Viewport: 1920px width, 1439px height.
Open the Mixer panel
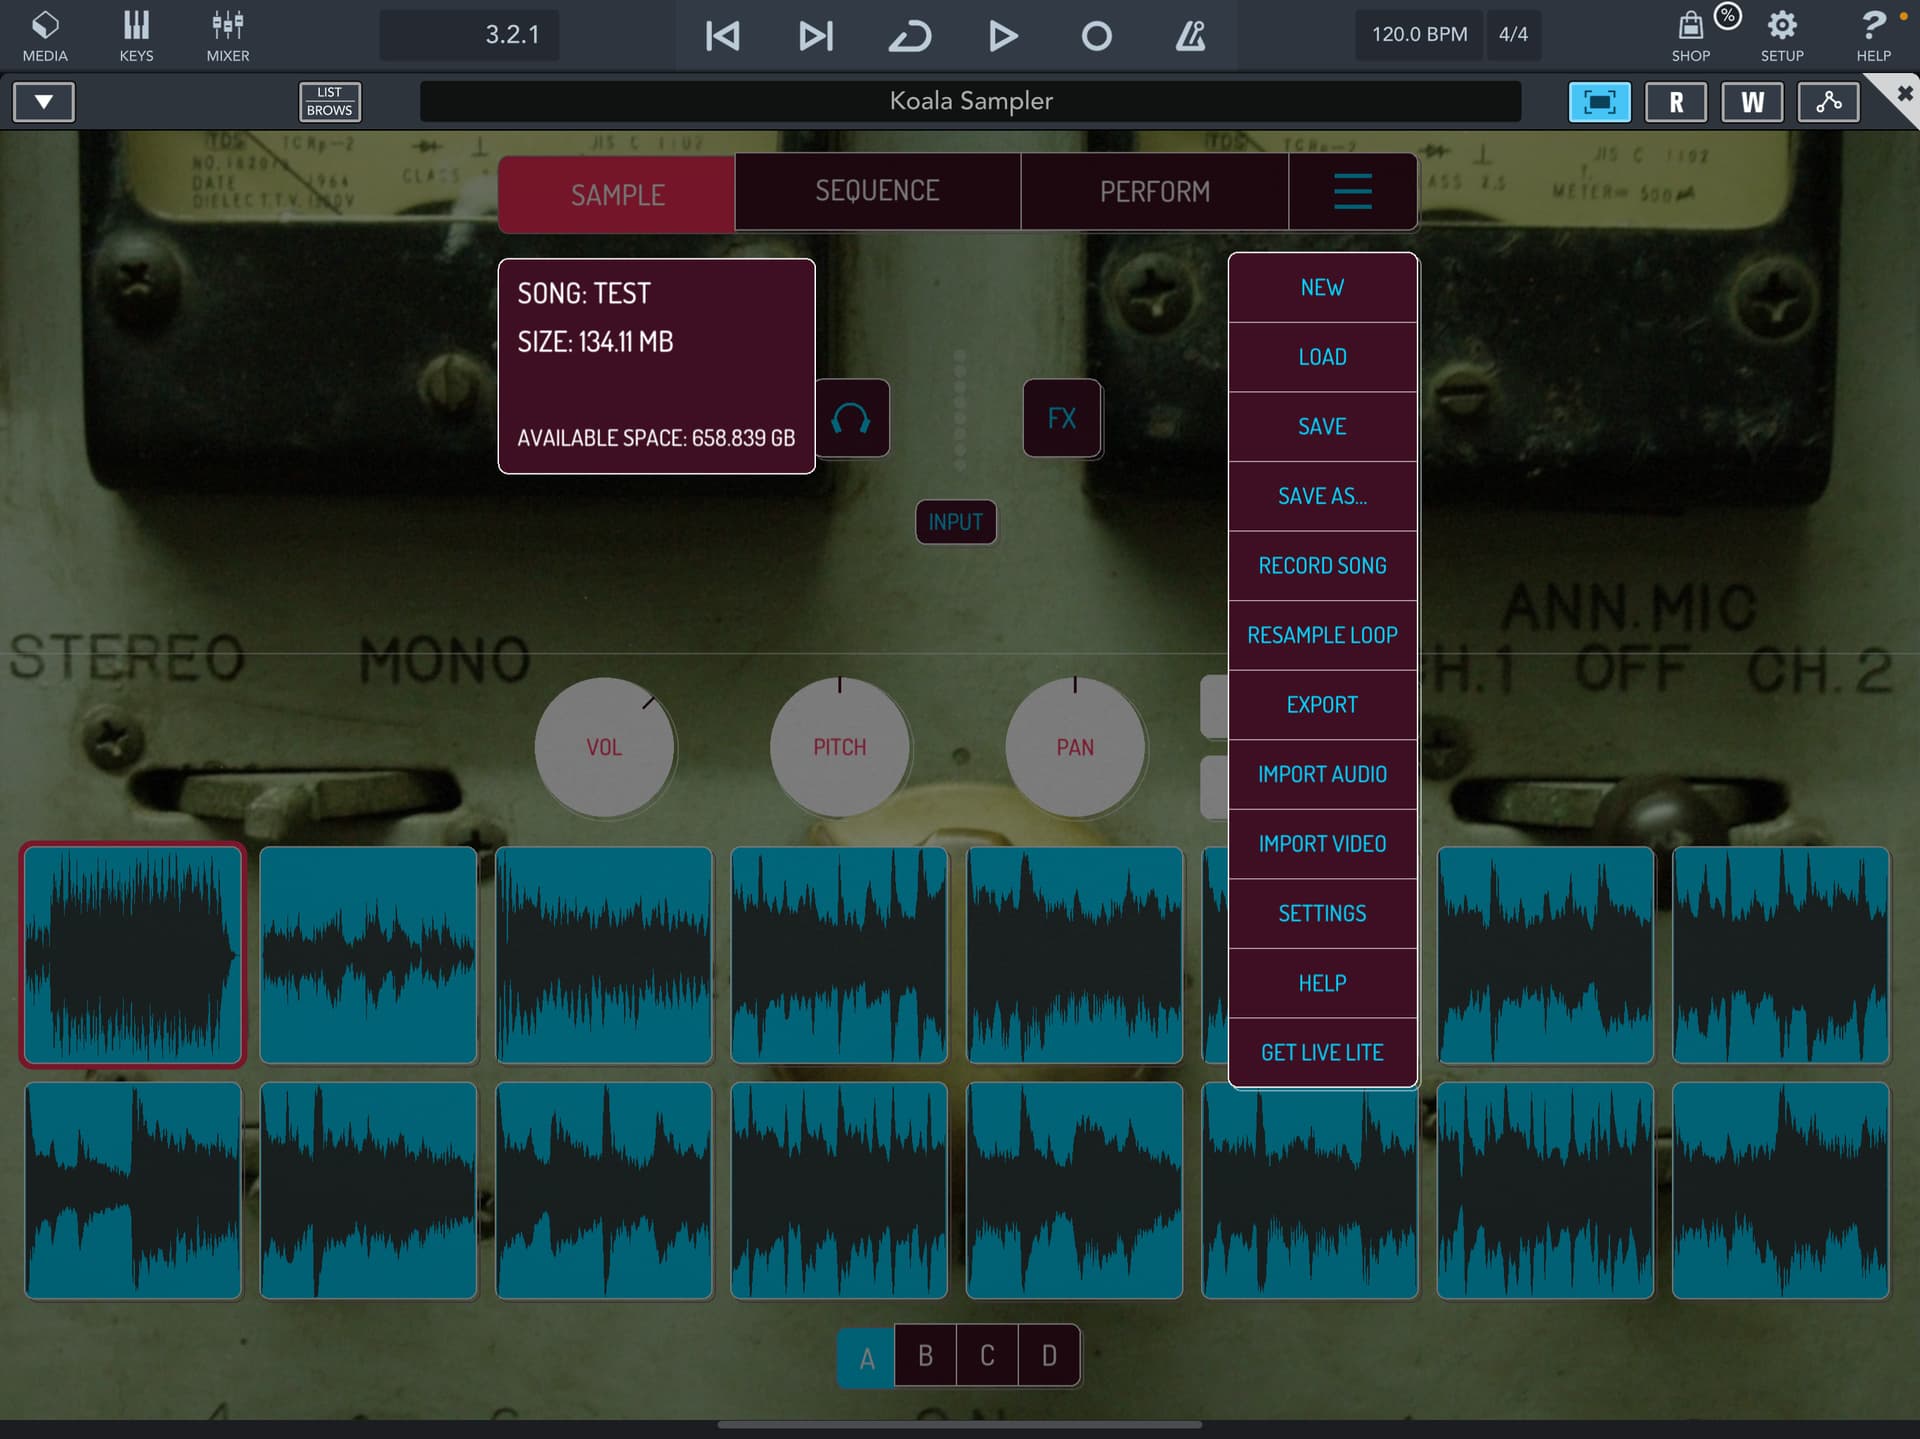click(x=228, y=35)
